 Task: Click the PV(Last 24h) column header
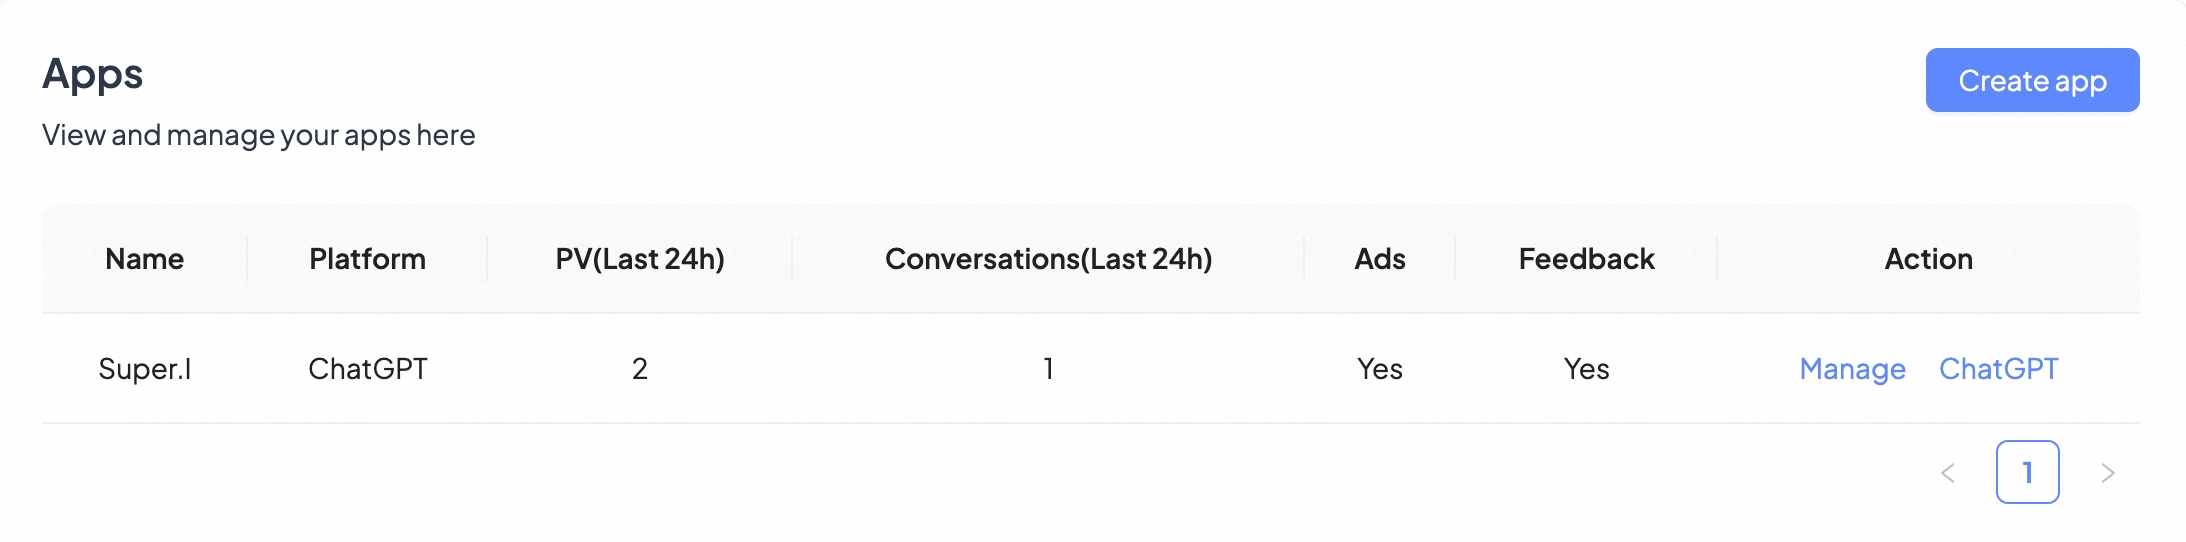(640, 259)
